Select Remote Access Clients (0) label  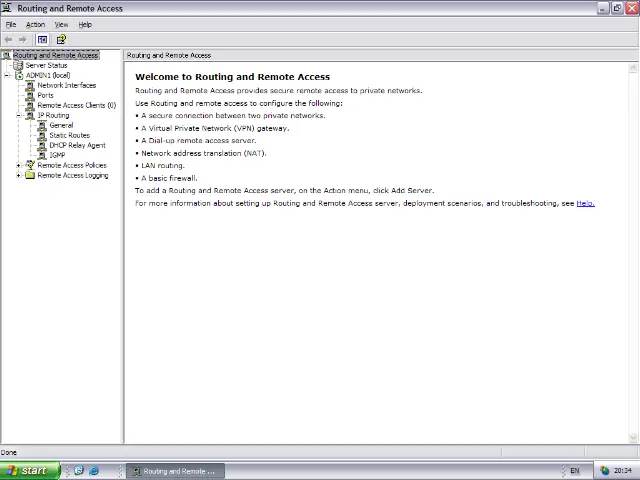pyautogui.click(x=77, y=105)
